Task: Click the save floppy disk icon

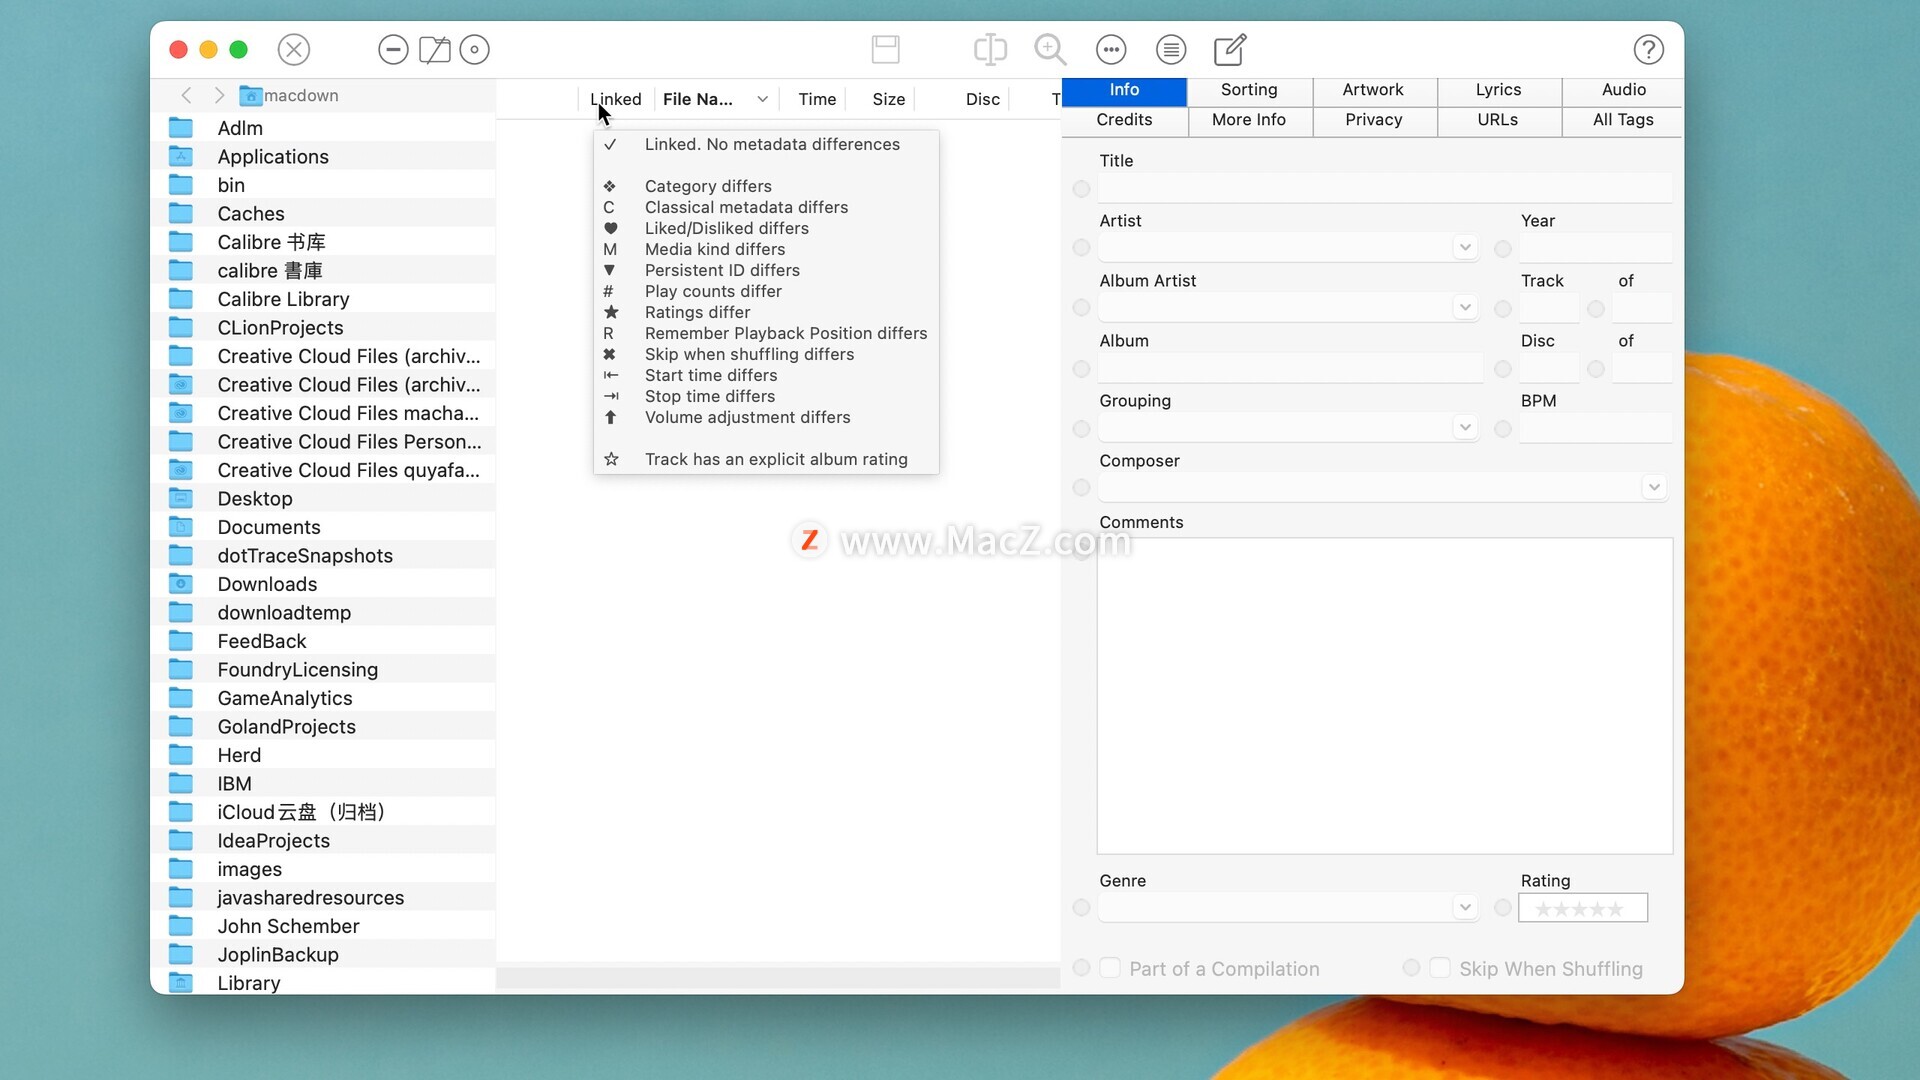Action: (886, 49)
